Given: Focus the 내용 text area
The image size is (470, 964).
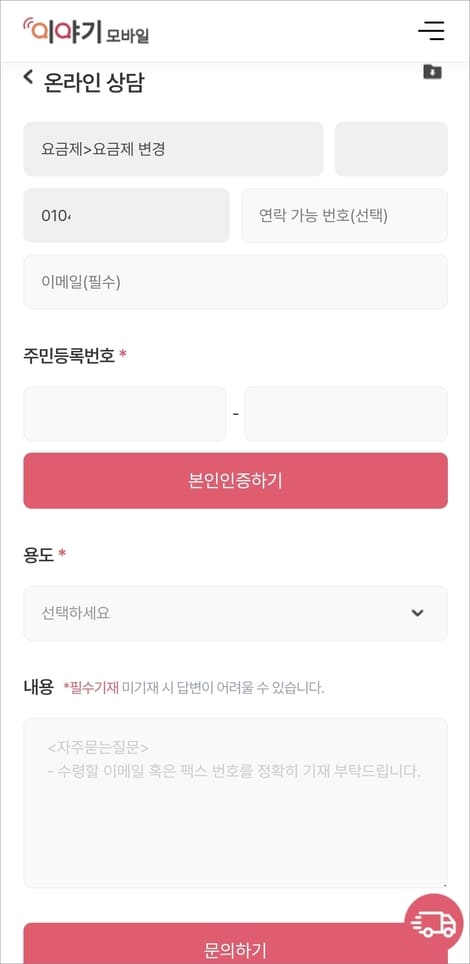Looking at the screenshot, I should pos(236,803).
